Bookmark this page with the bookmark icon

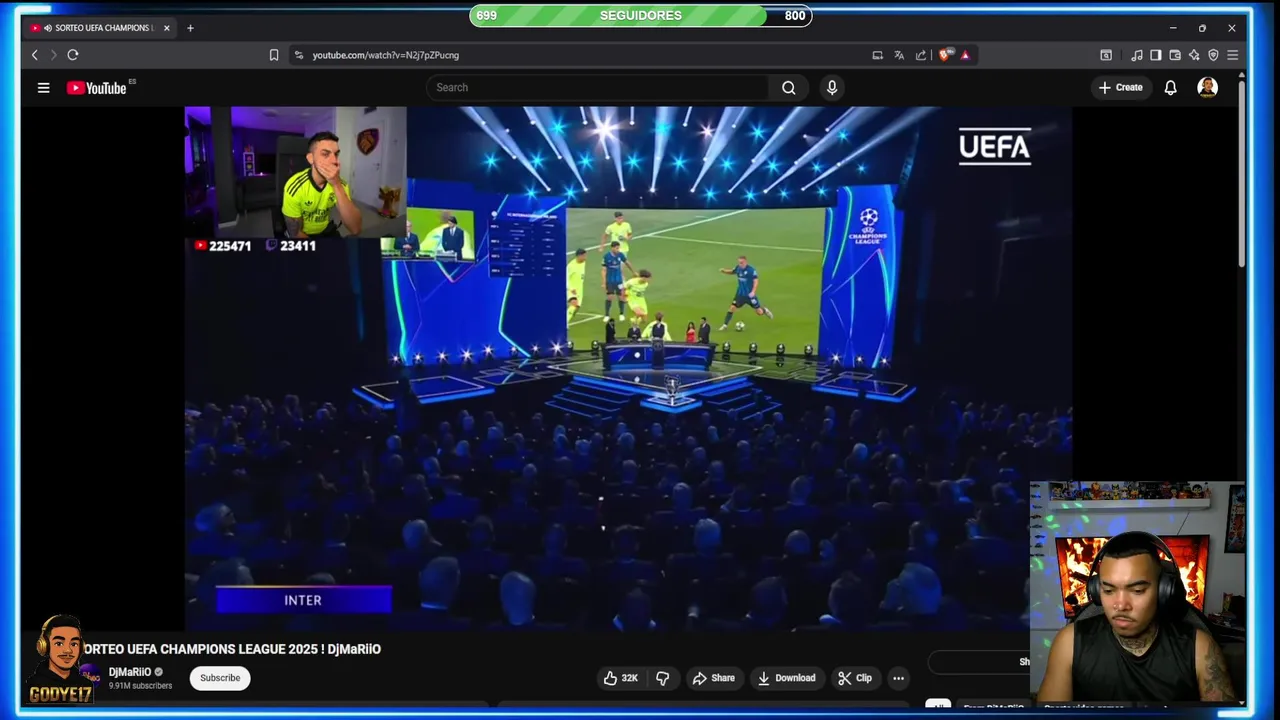(x=274, y=55)
